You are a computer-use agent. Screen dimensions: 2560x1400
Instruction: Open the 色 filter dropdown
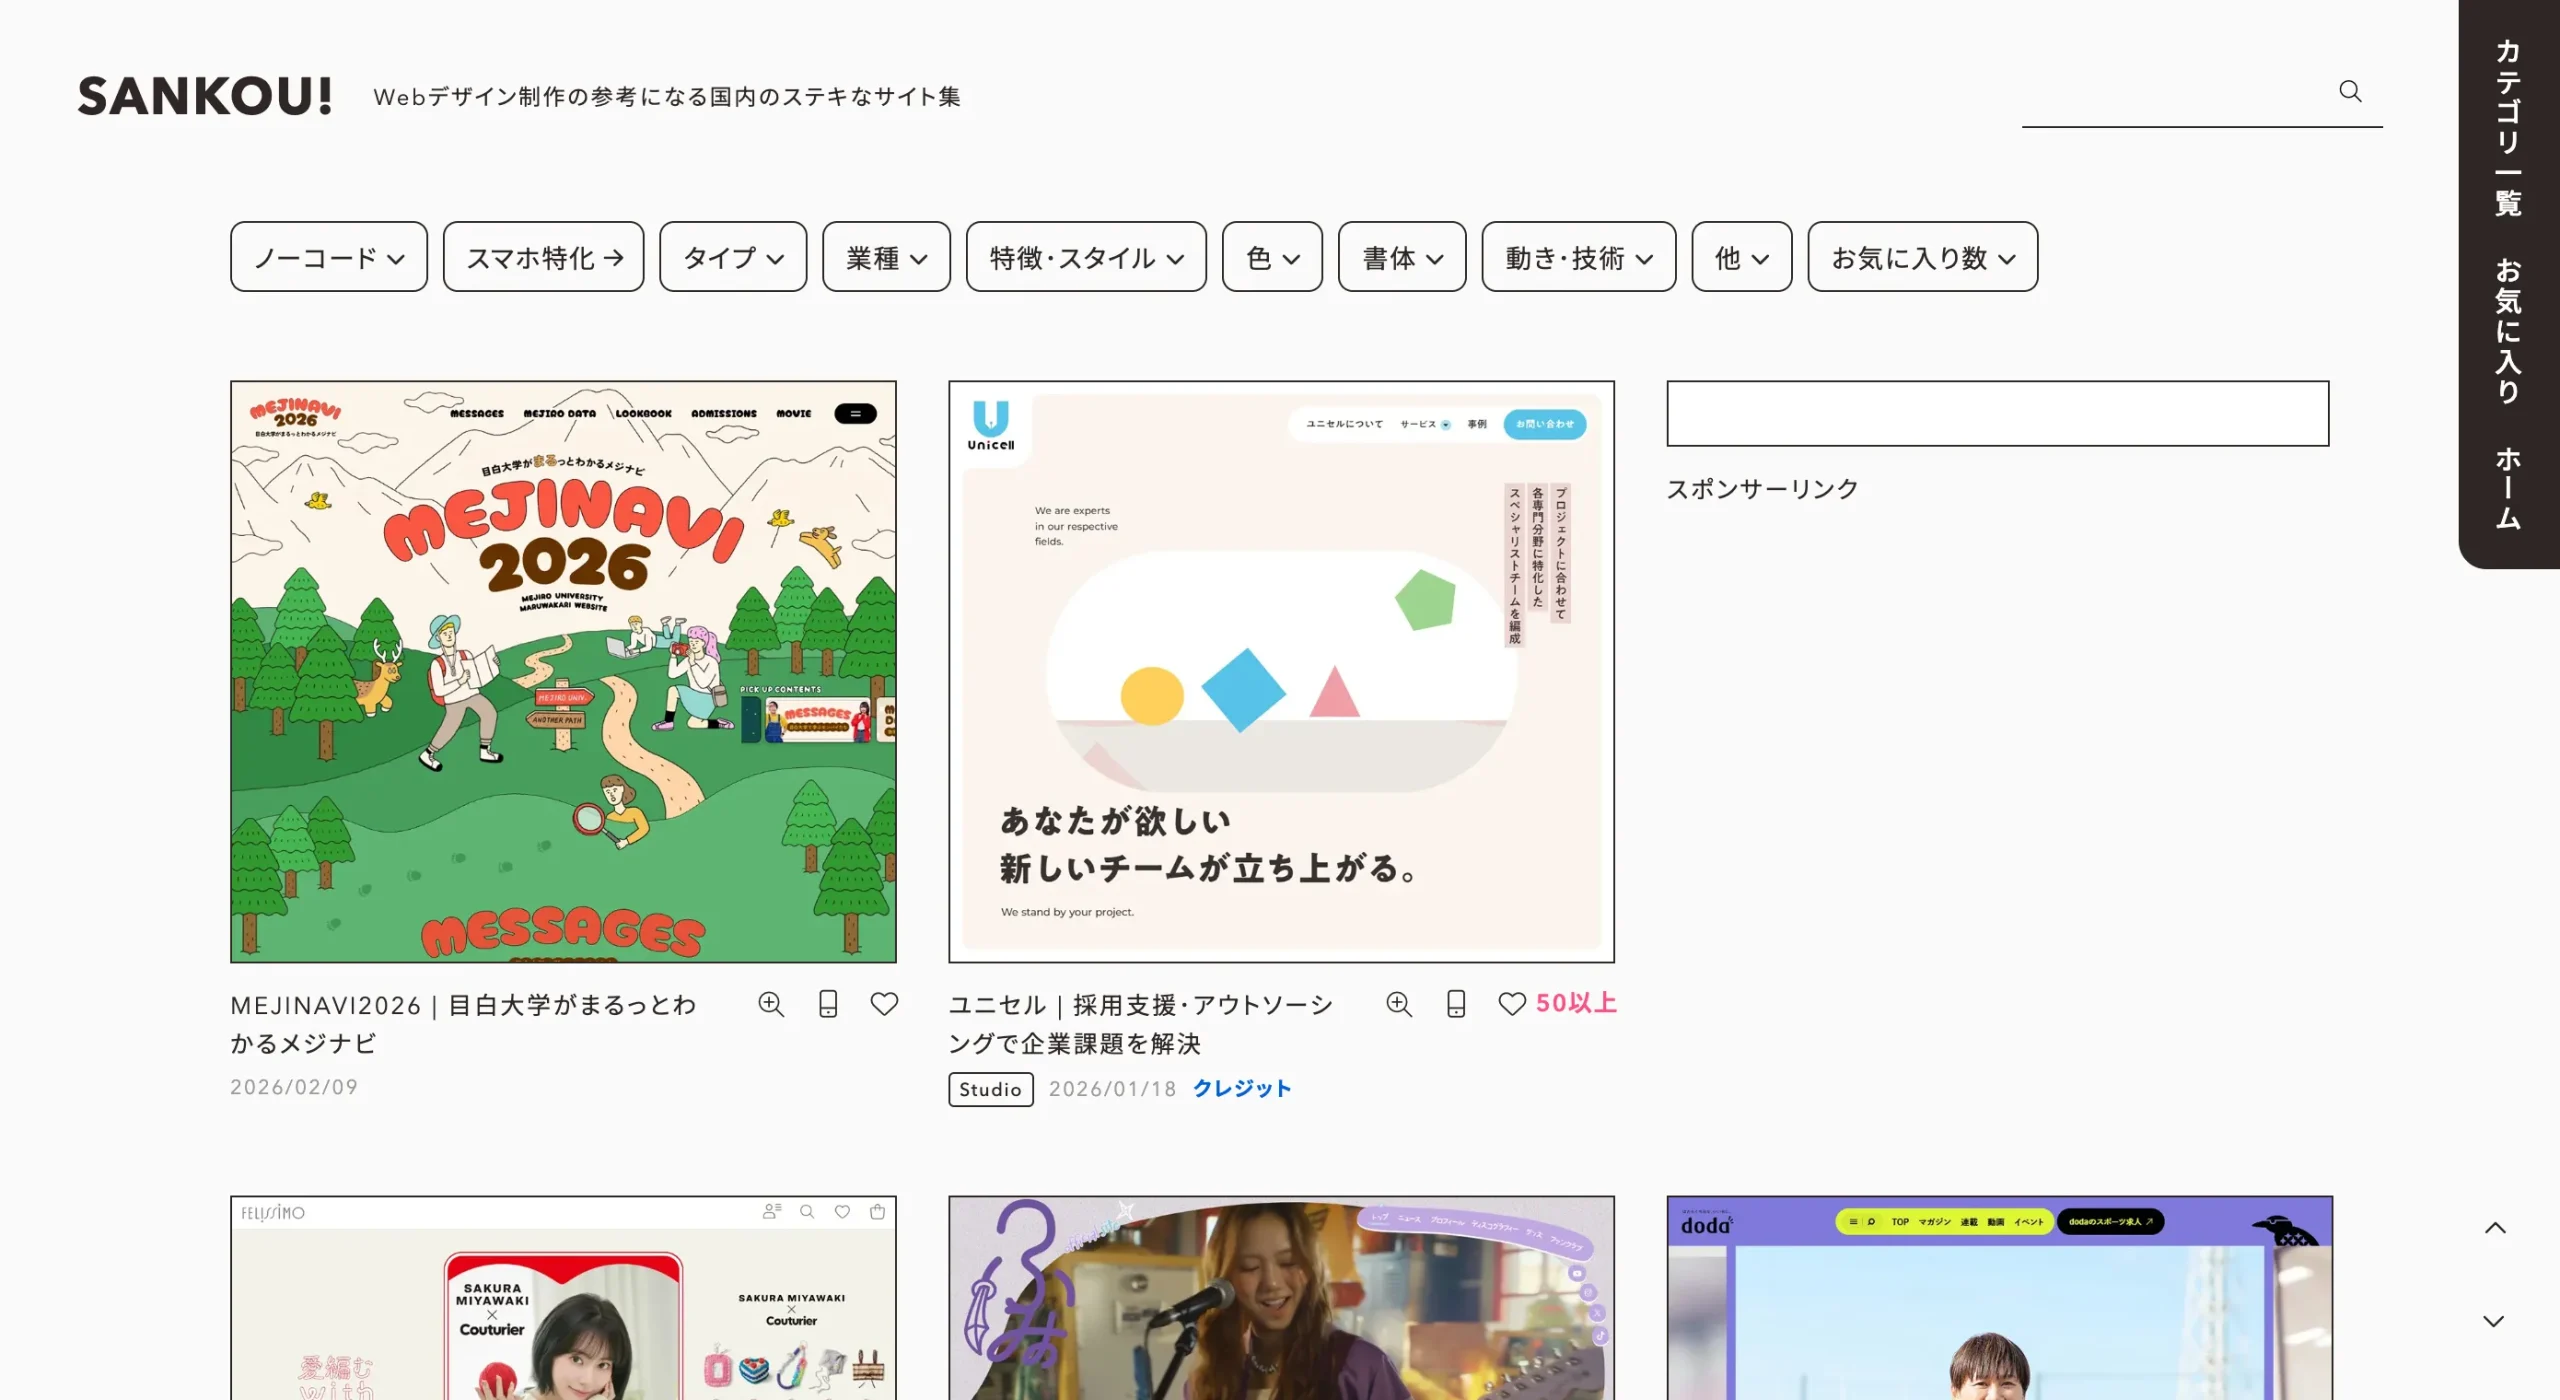tap(1272, 257)
